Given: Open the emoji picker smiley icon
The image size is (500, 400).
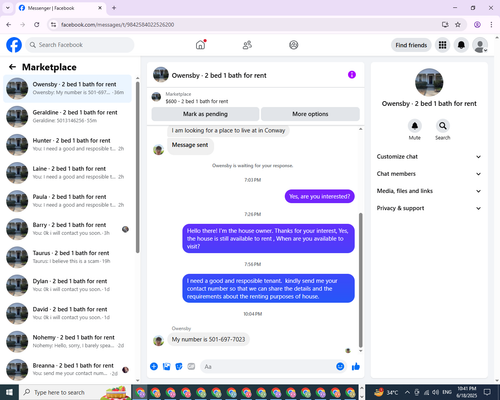Looking at the screenshot, I should tap(340, 367).
